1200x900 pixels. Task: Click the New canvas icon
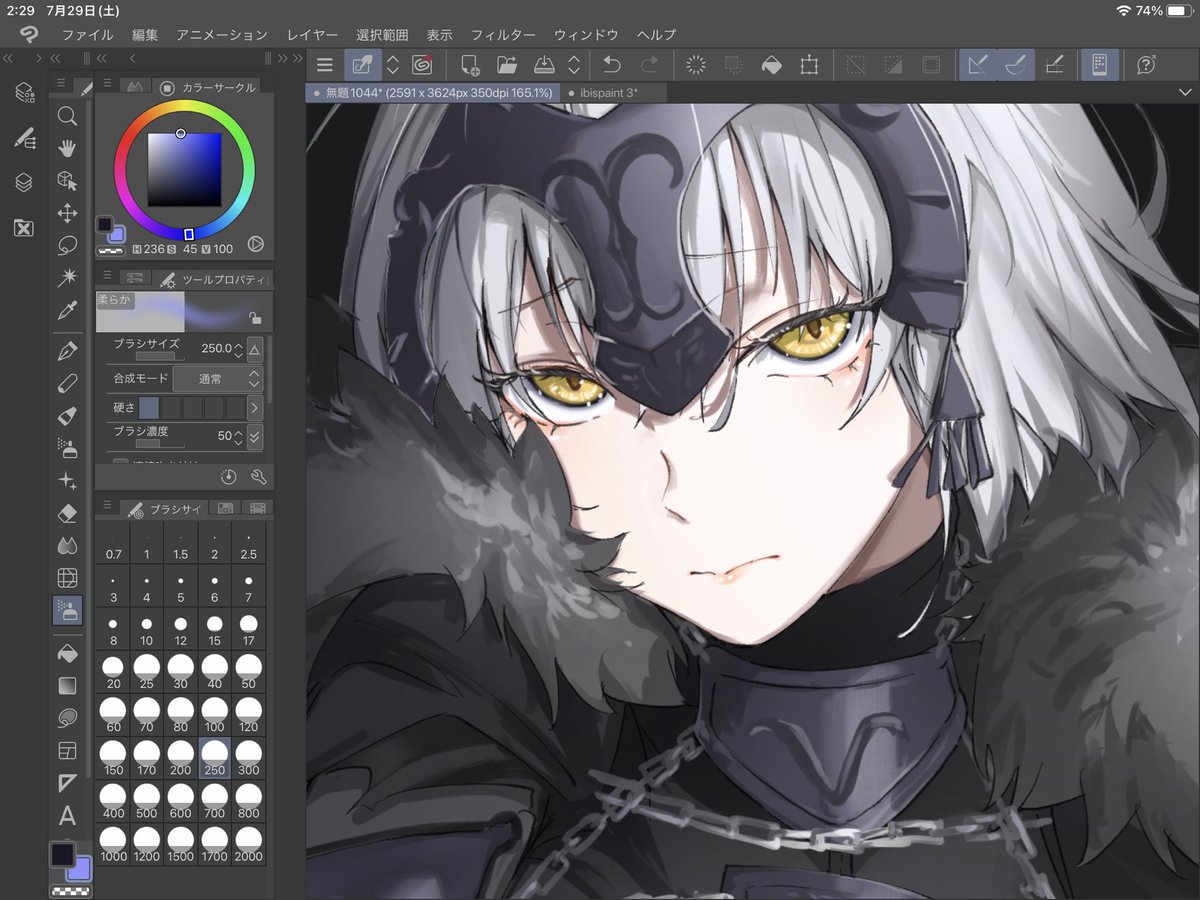(x=469, y=65)
